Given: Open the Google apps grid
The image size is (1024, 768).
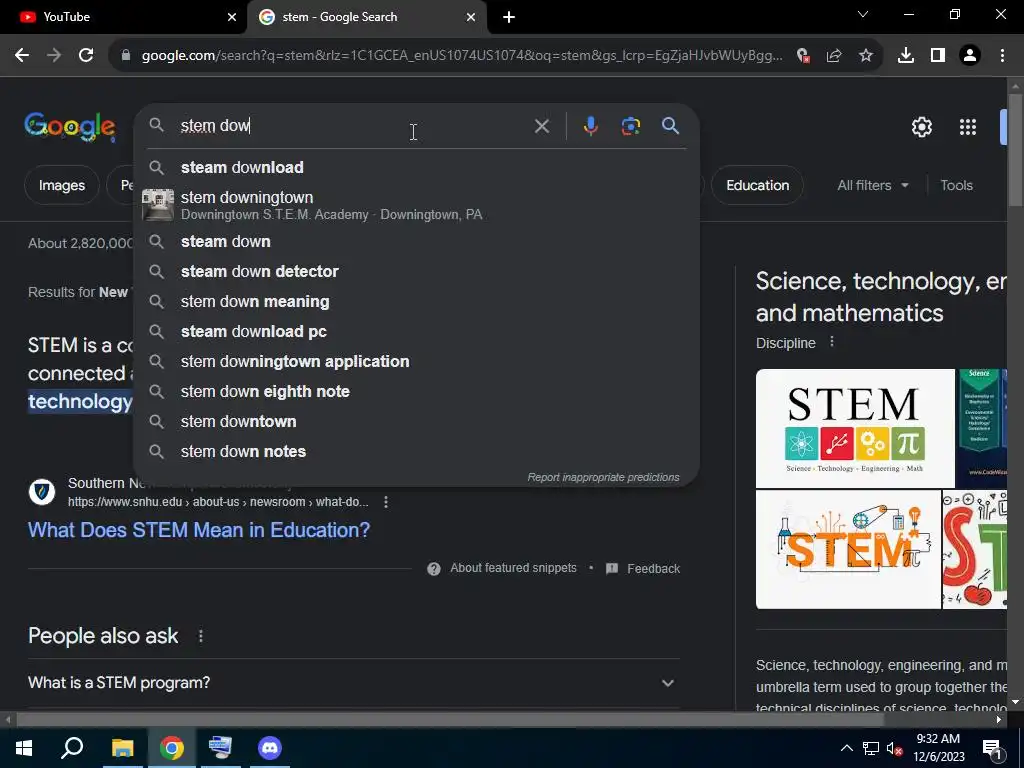Looking at the screenshot, I should (968, 127).
